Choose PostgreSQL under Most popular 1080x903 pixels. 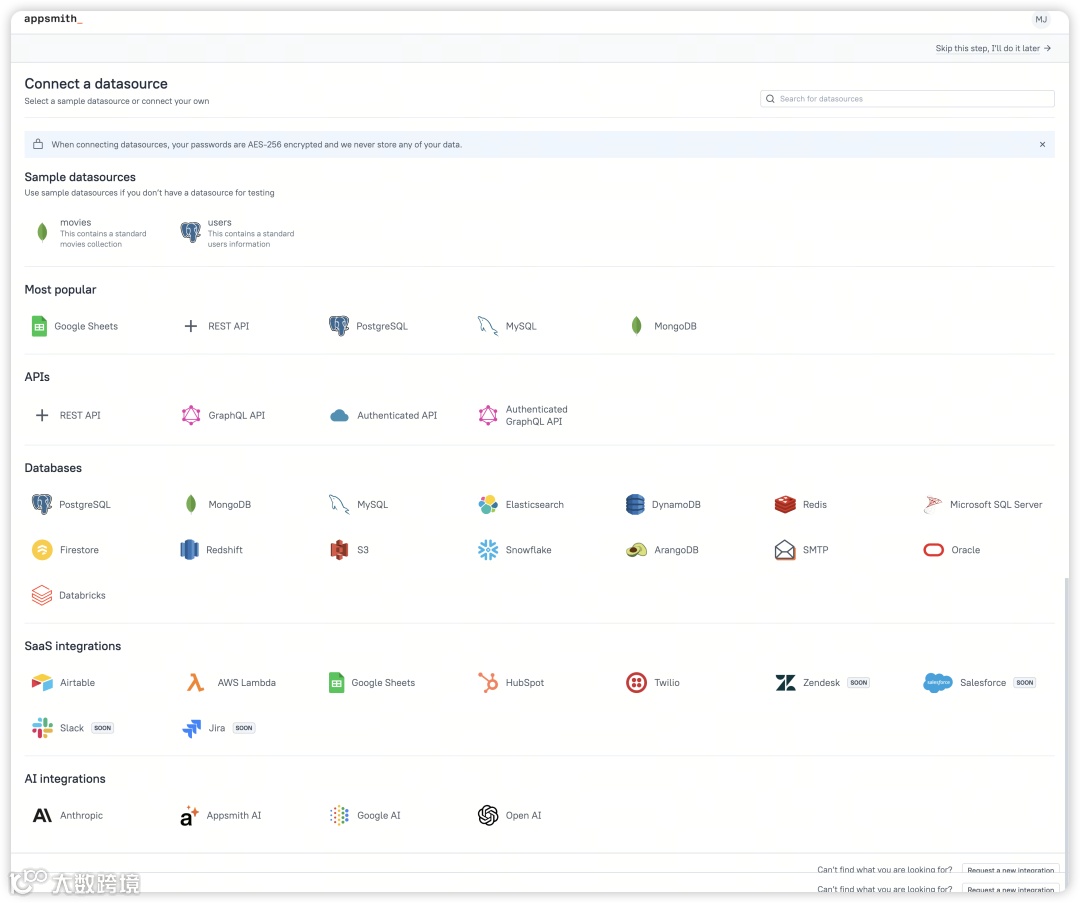point(368,326)
